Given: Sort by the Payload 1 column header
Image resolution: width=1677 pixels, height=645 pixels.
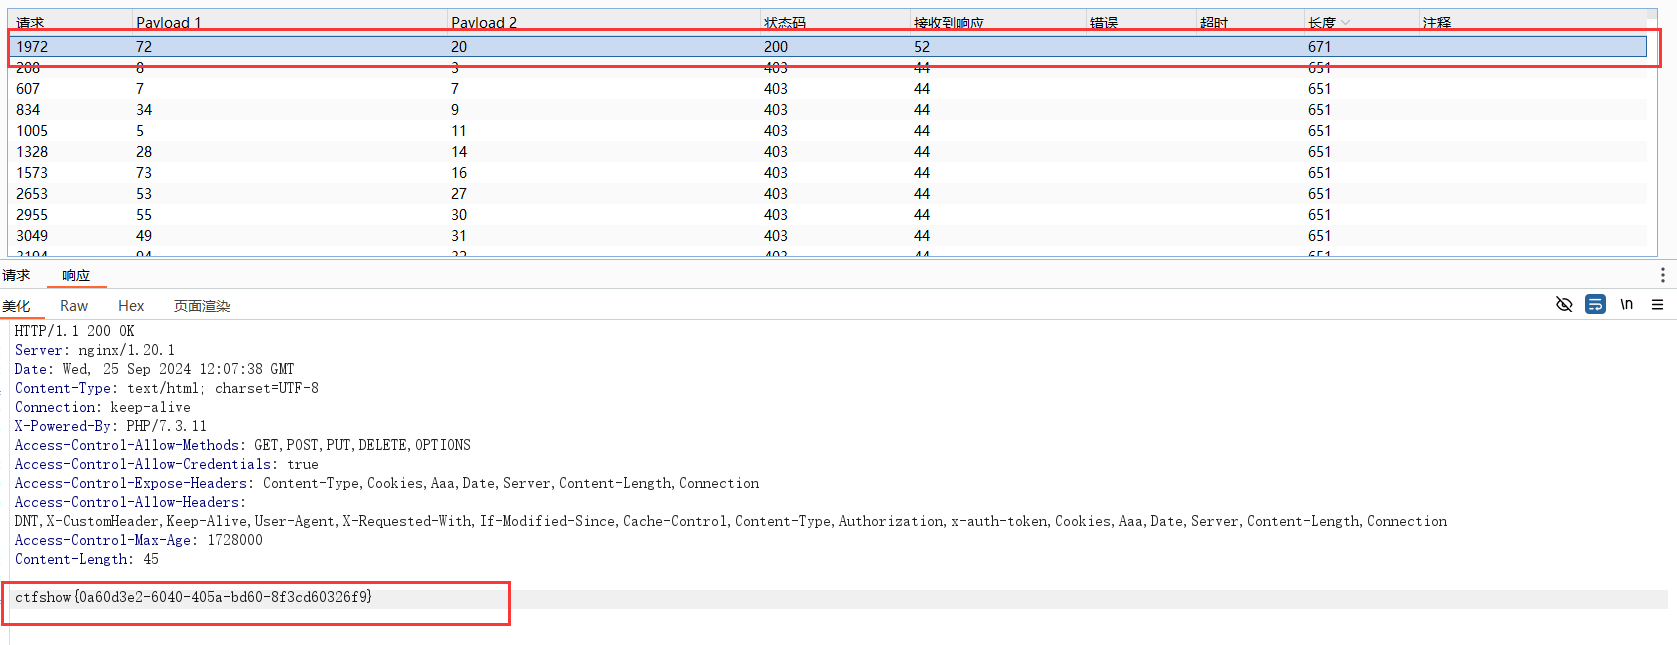Looking at the screenshot, I should (168, 23).
